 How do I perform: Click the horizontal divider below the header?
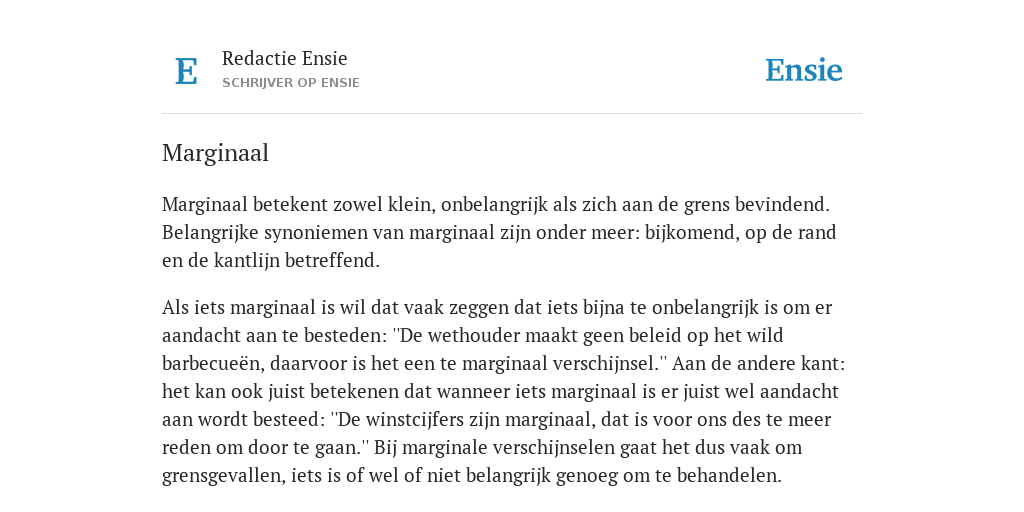(x=512, y=114)
